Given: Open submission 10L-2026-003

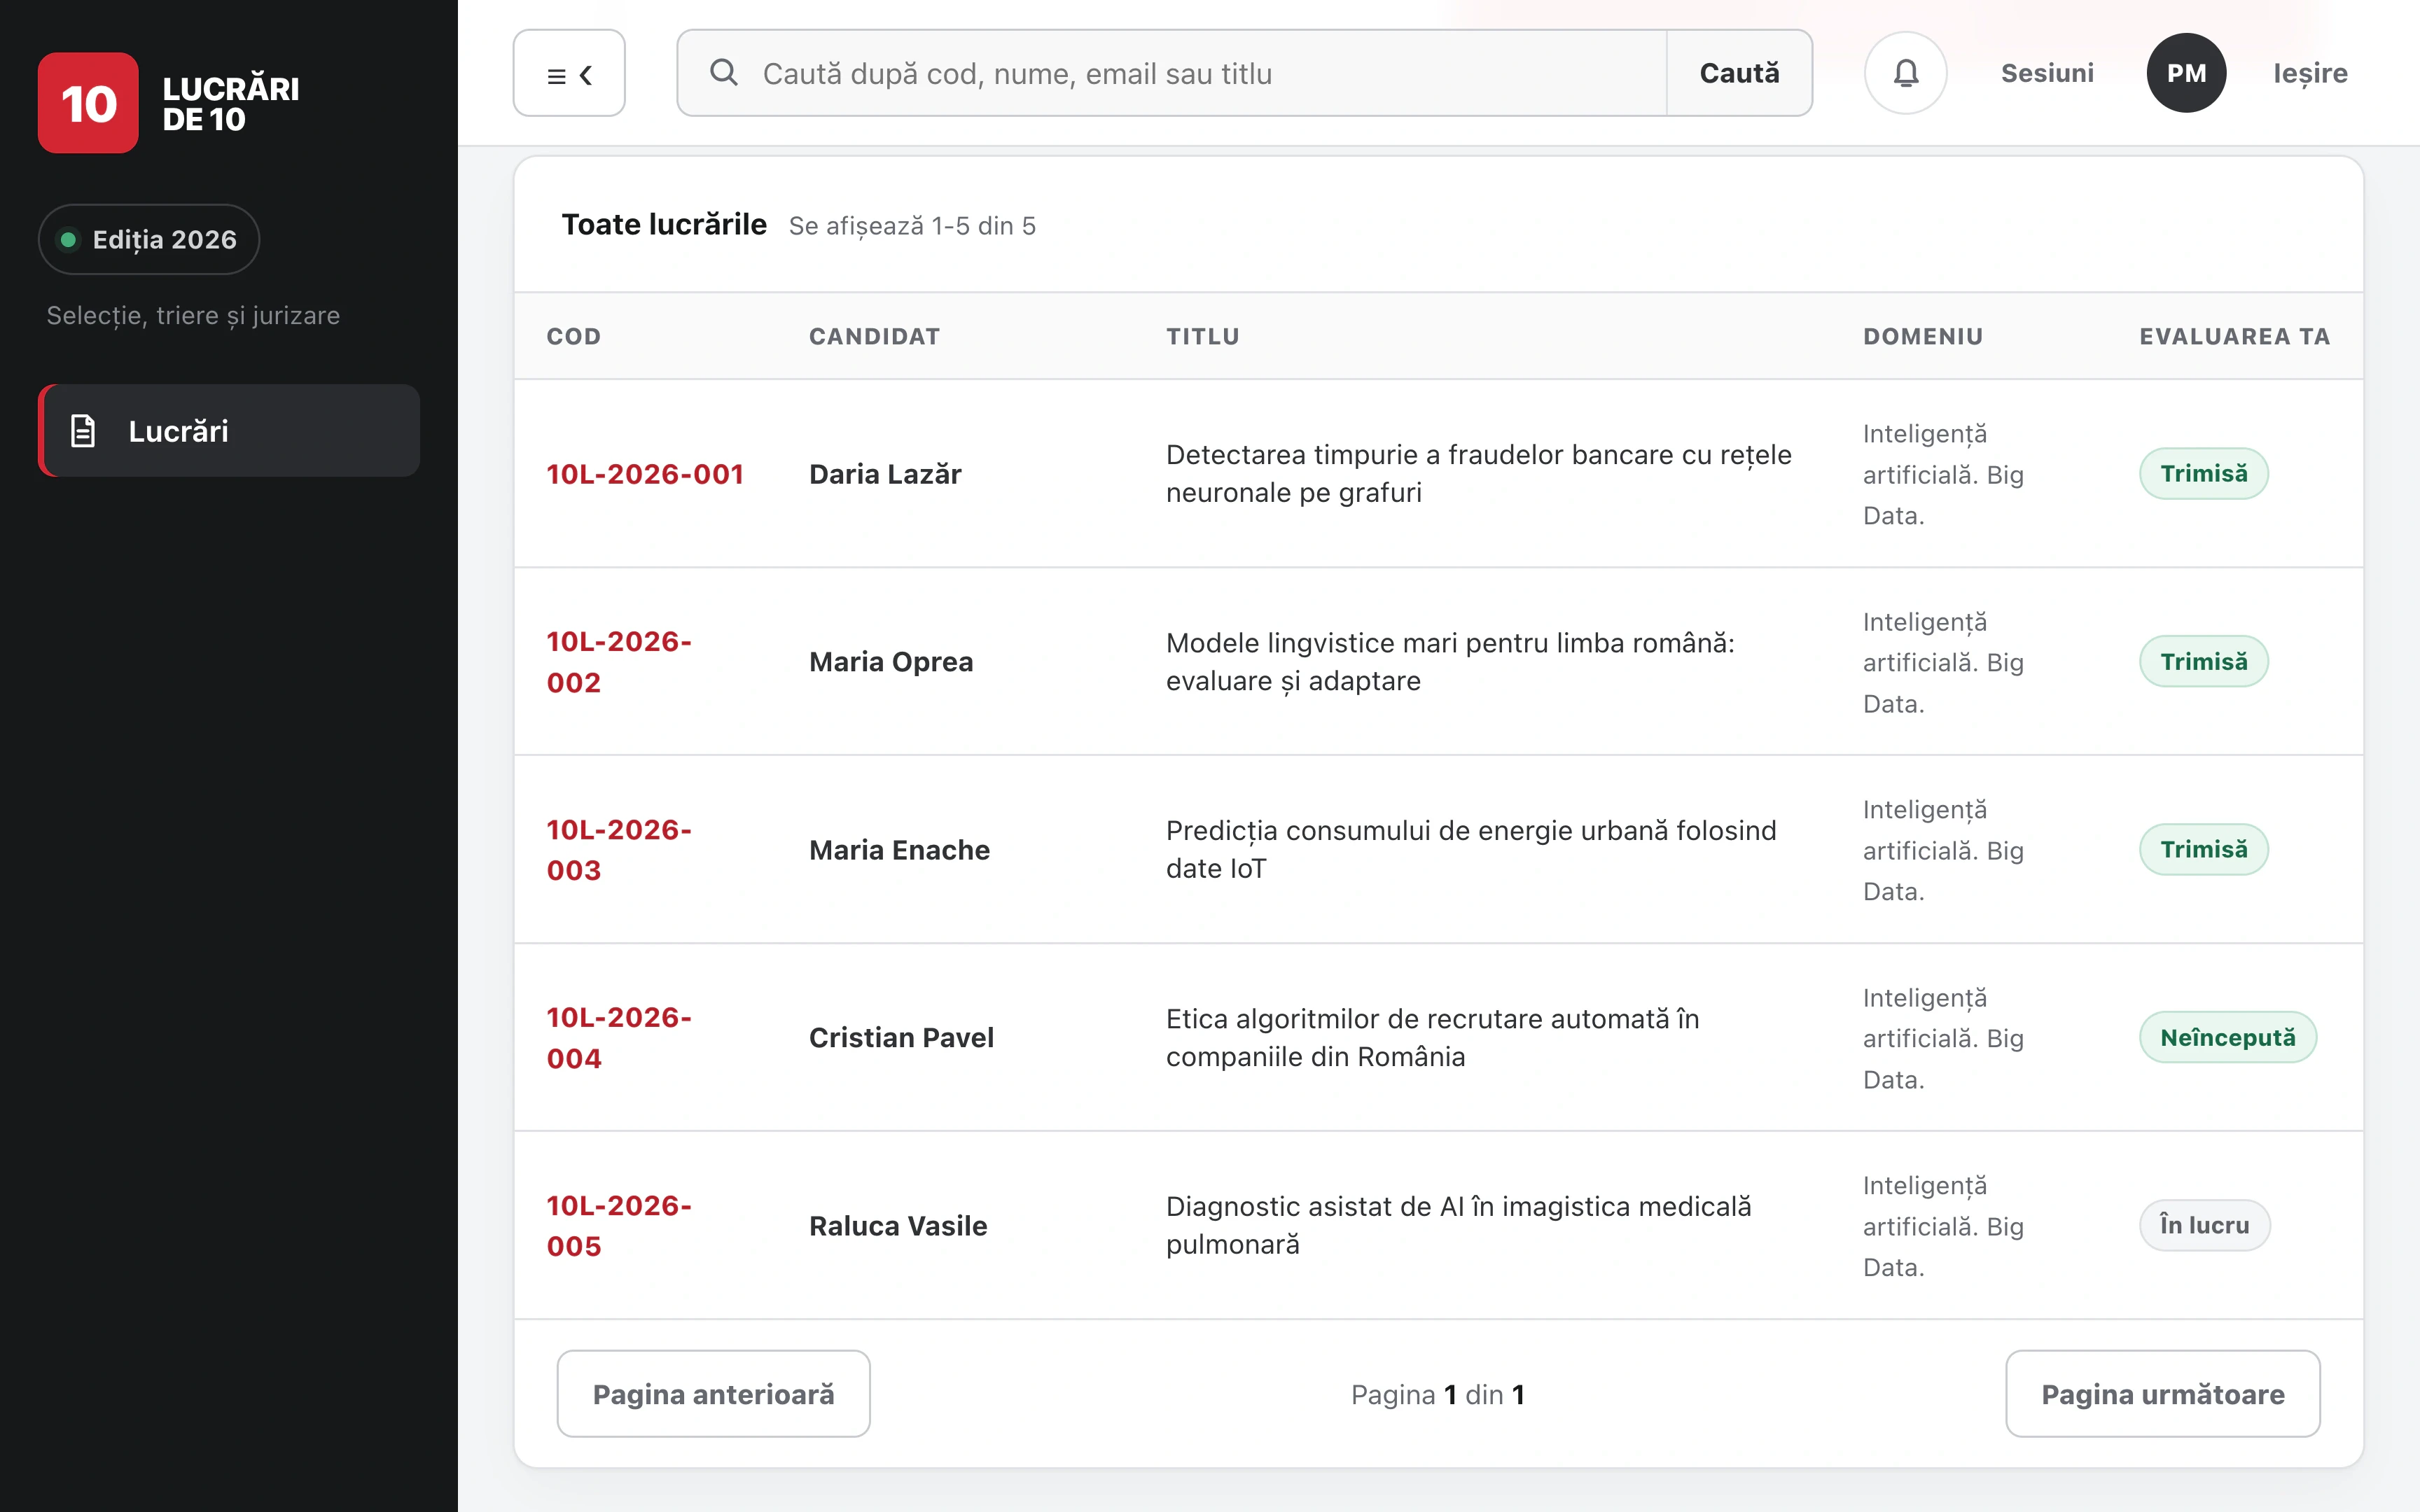Looking at the screenshot, I should coord(619,850).
